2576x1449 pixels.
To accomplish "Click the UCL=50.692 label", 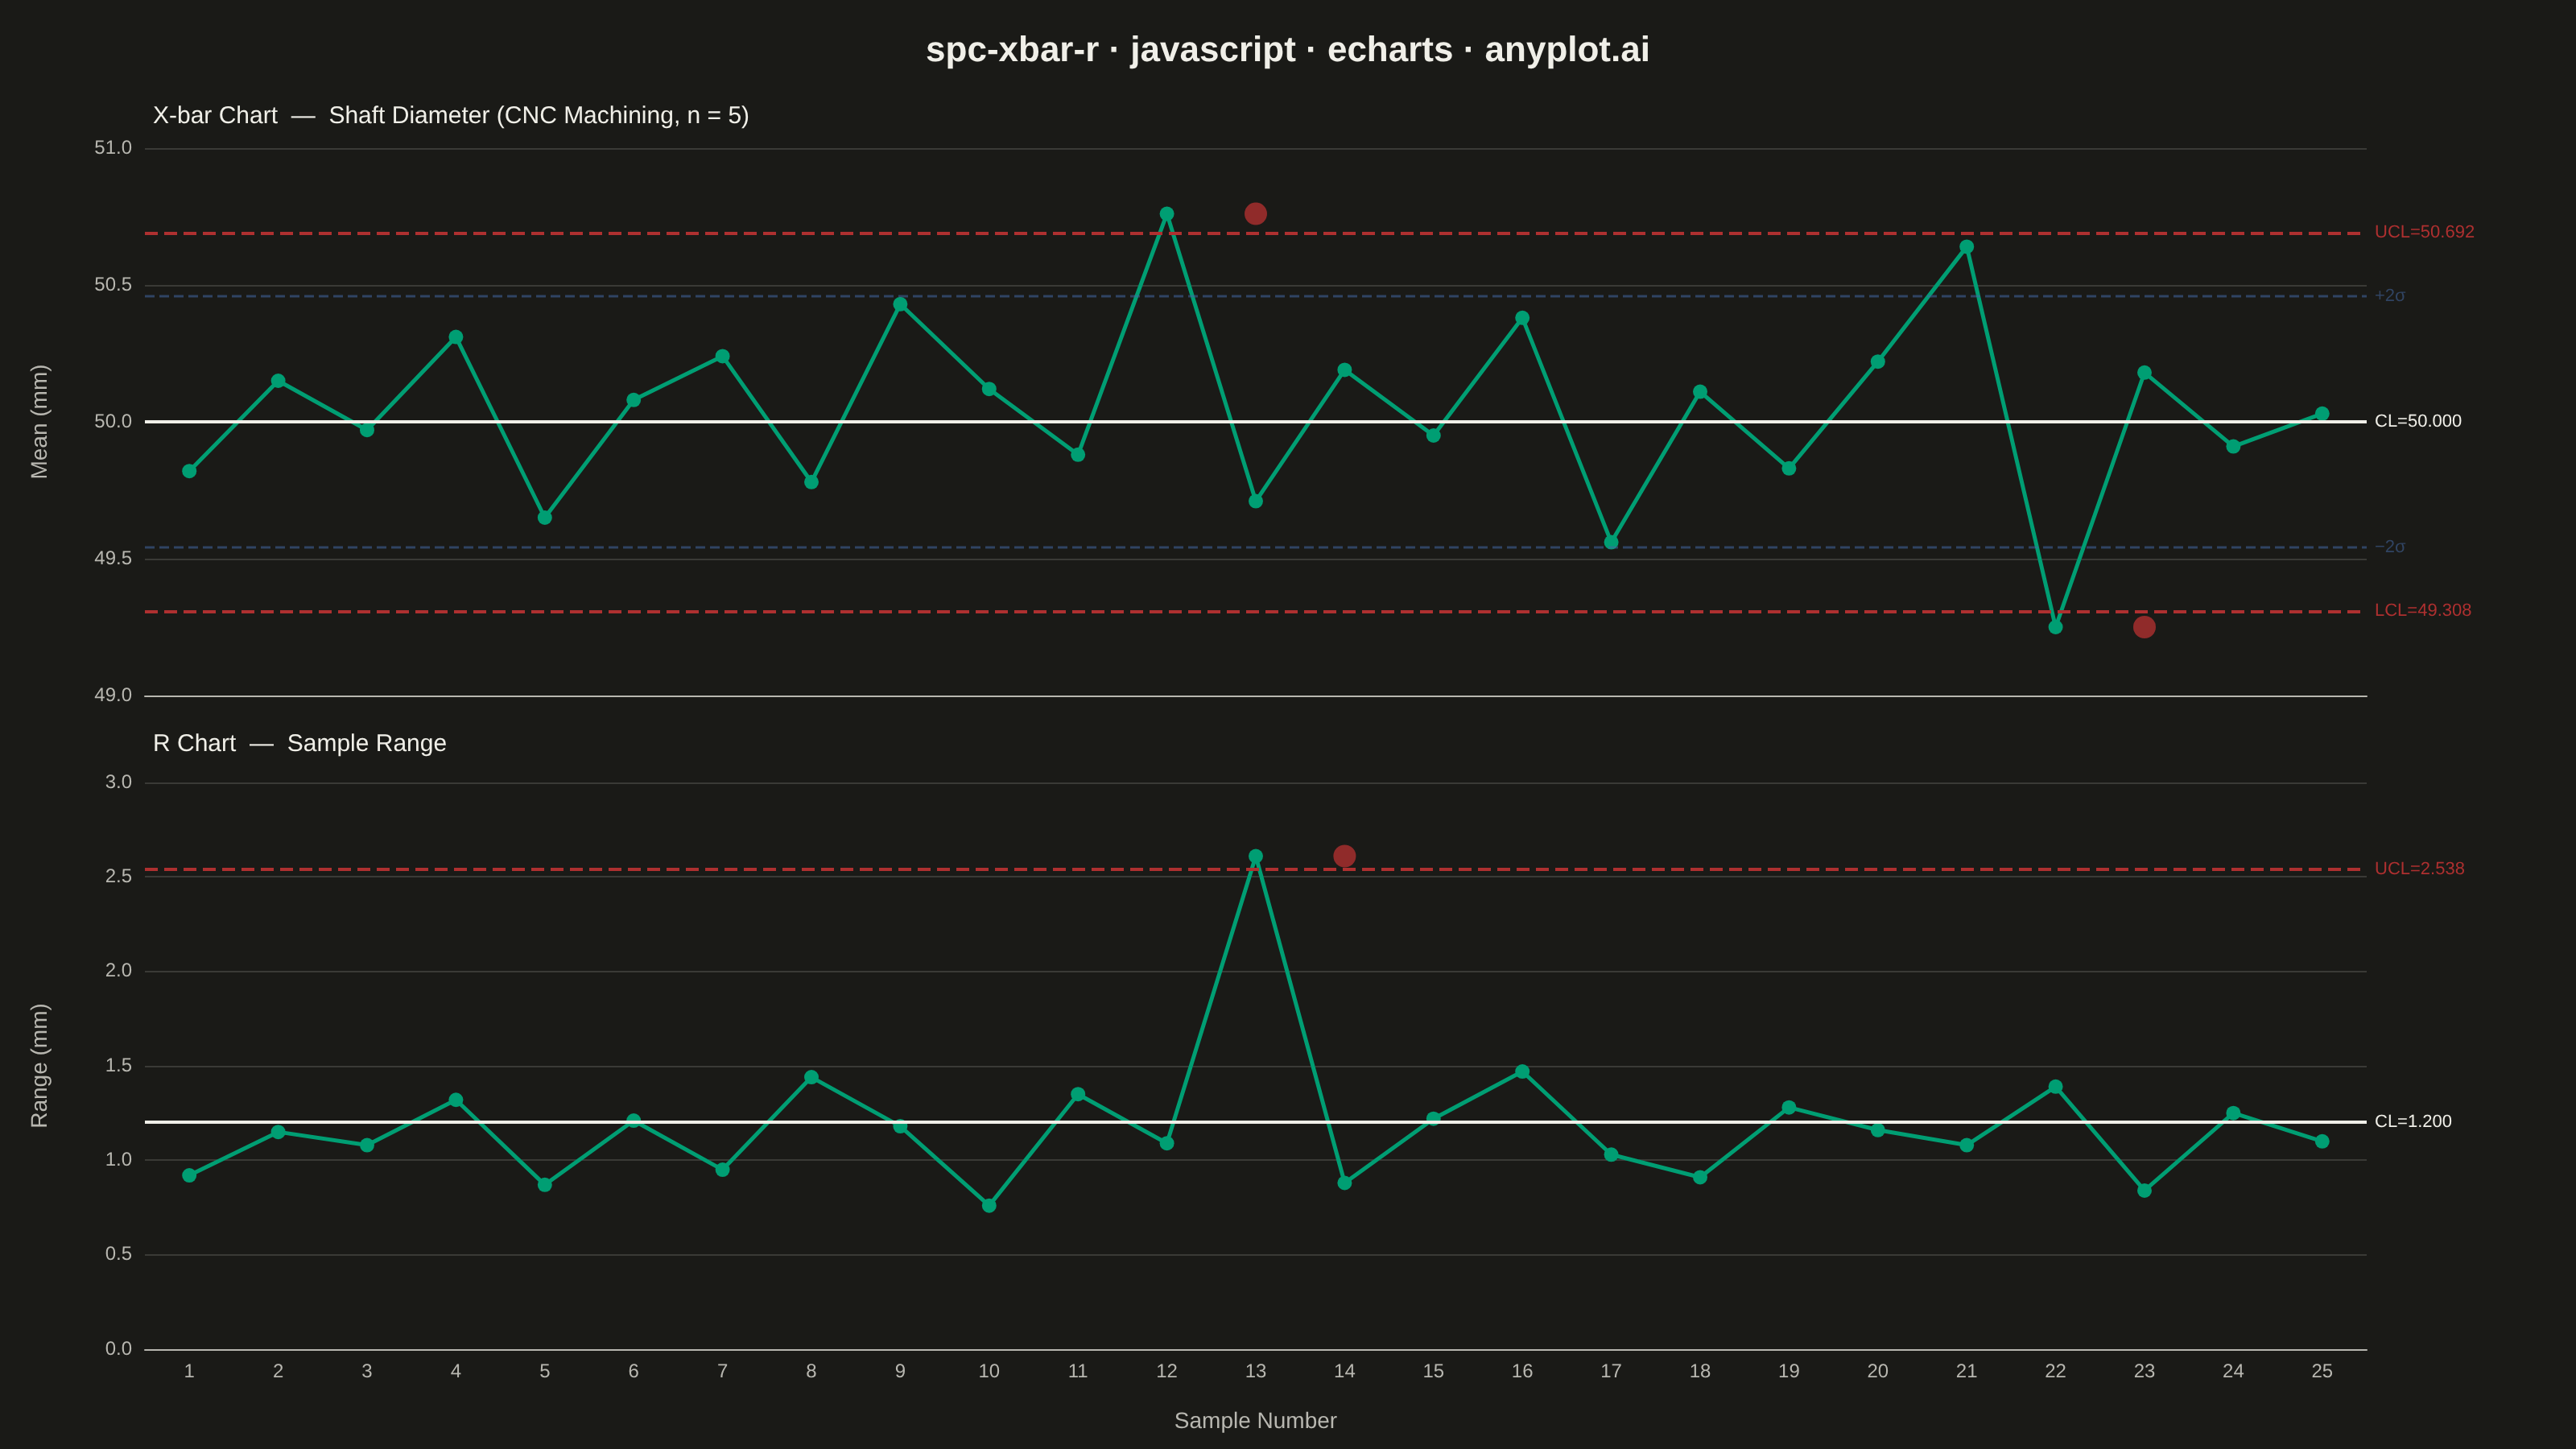I will point(2424,232).
